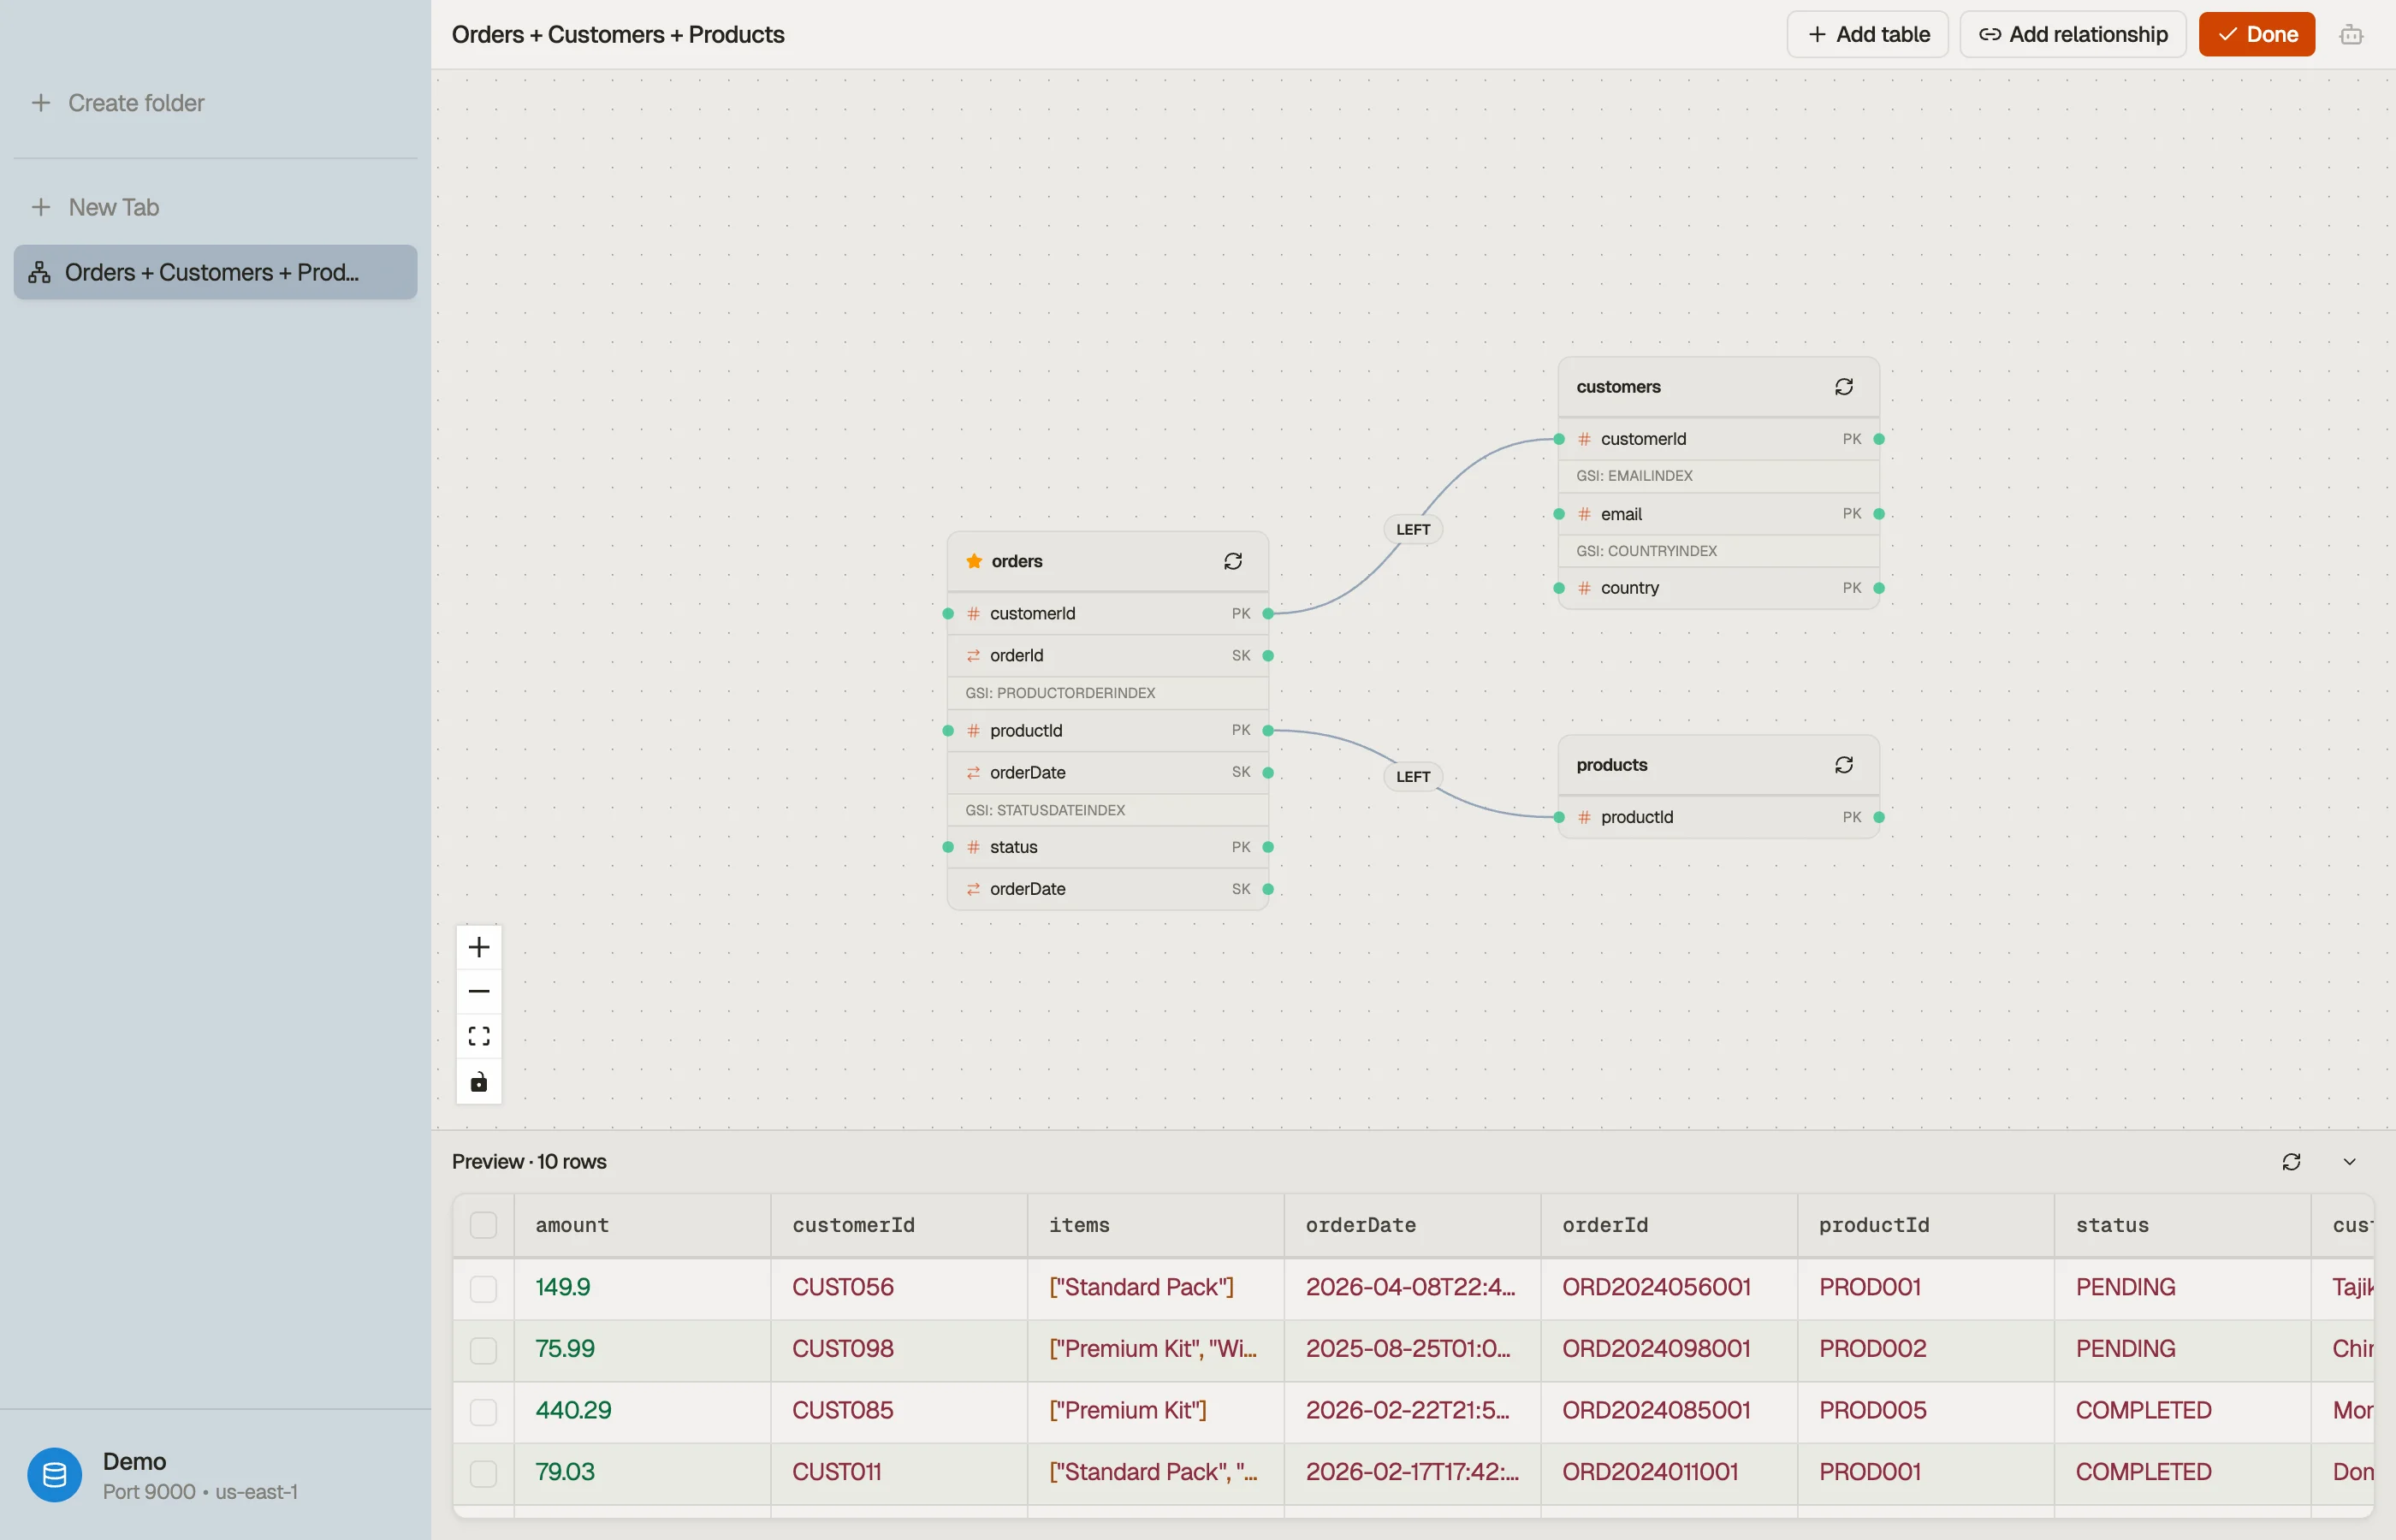
Task: Select all rows with the header checkbox
Action: 484,1225
